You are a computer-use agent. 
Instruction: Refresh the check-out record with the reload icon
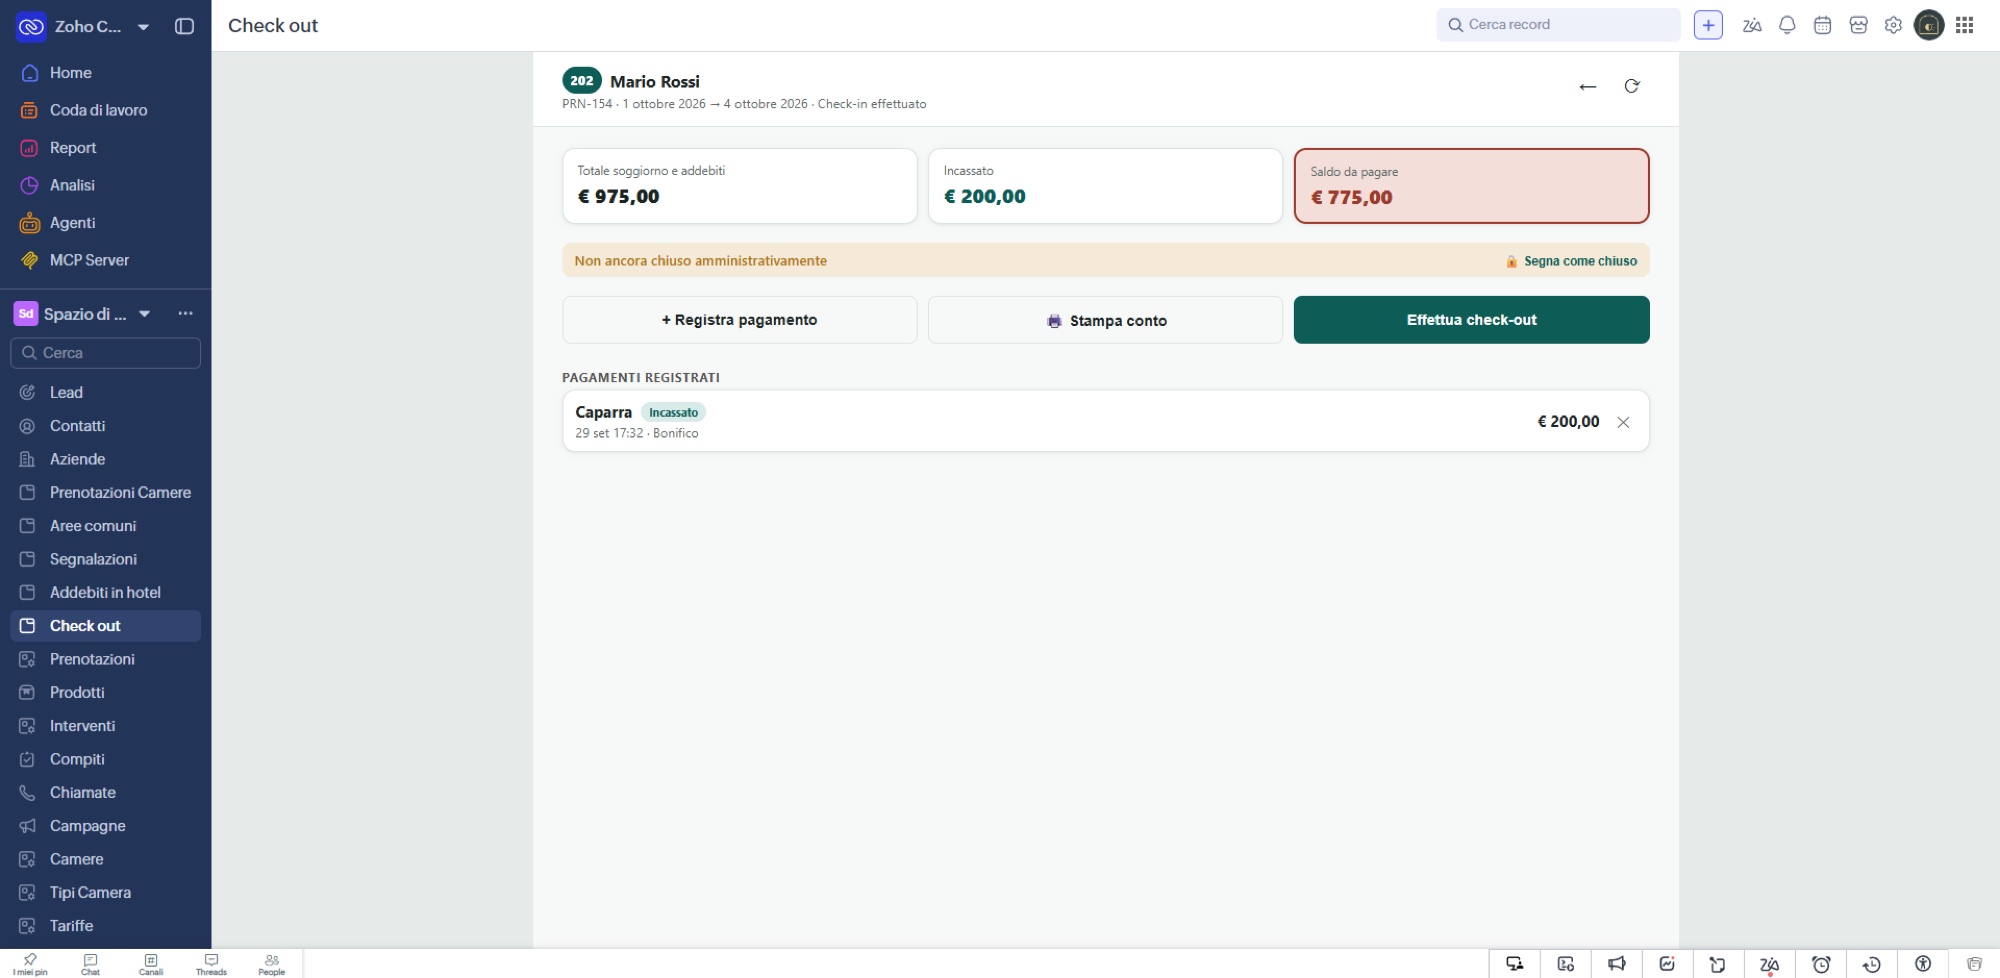[1632, 86]
